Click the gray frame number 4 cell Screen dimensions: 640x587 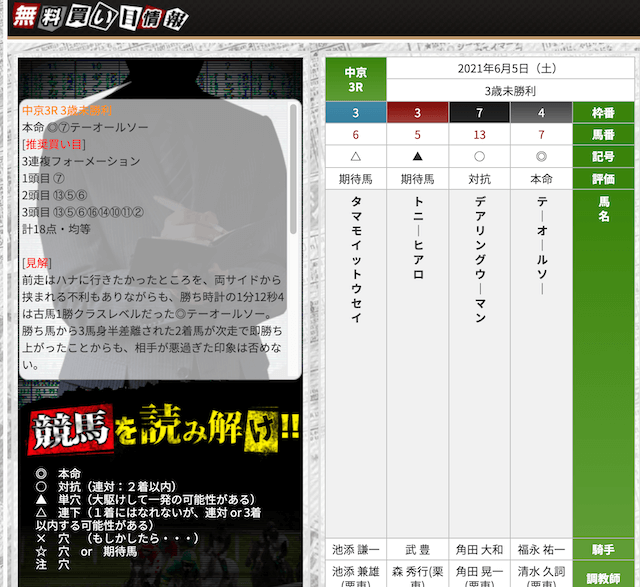pyautogui.click(x=541, y=113)
